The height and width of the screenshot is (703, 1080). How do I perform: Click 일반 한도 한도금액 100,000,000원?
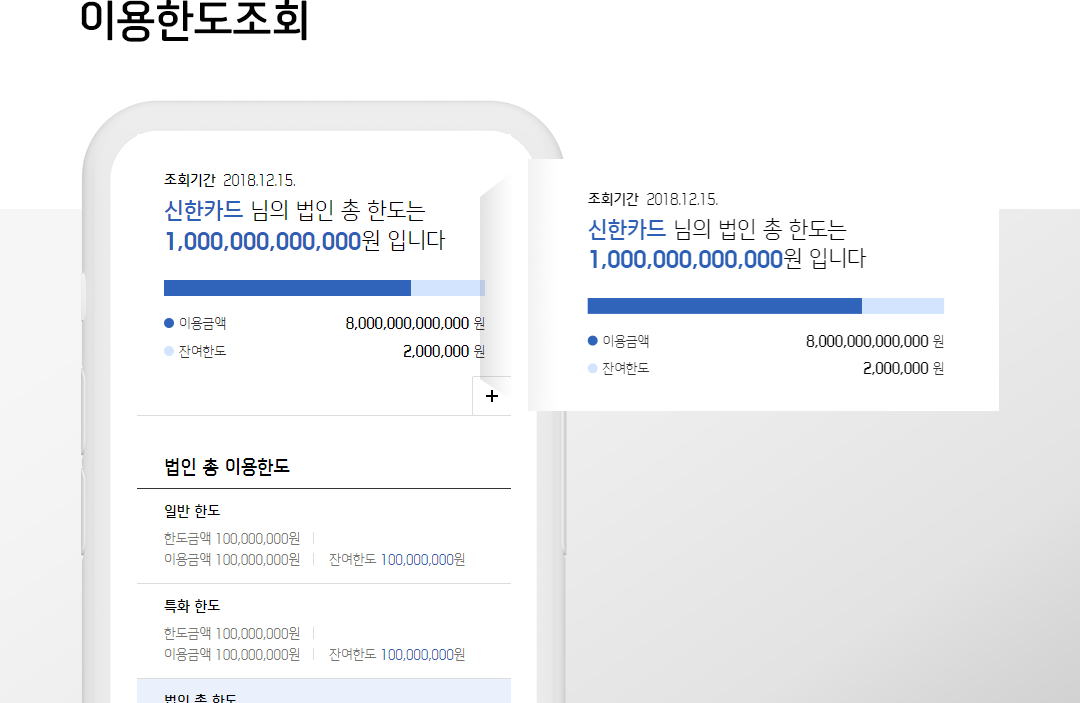point(232,538)
